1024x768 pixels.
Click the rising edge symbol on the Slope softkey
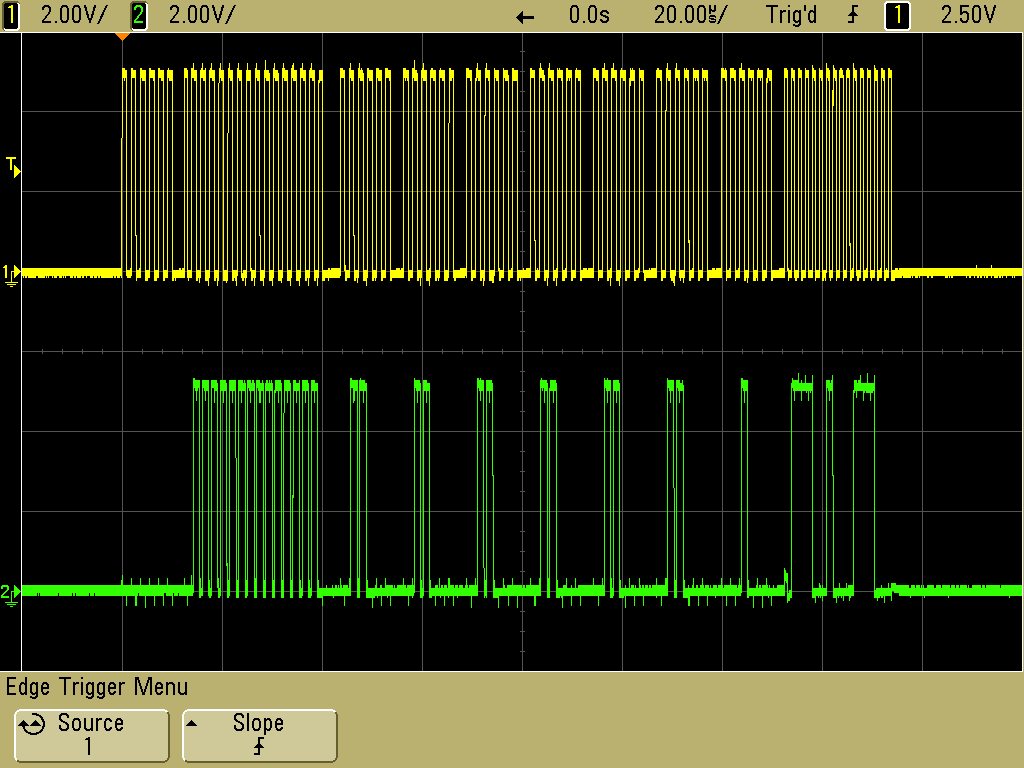pyautogui.click(x=259, y=746)
